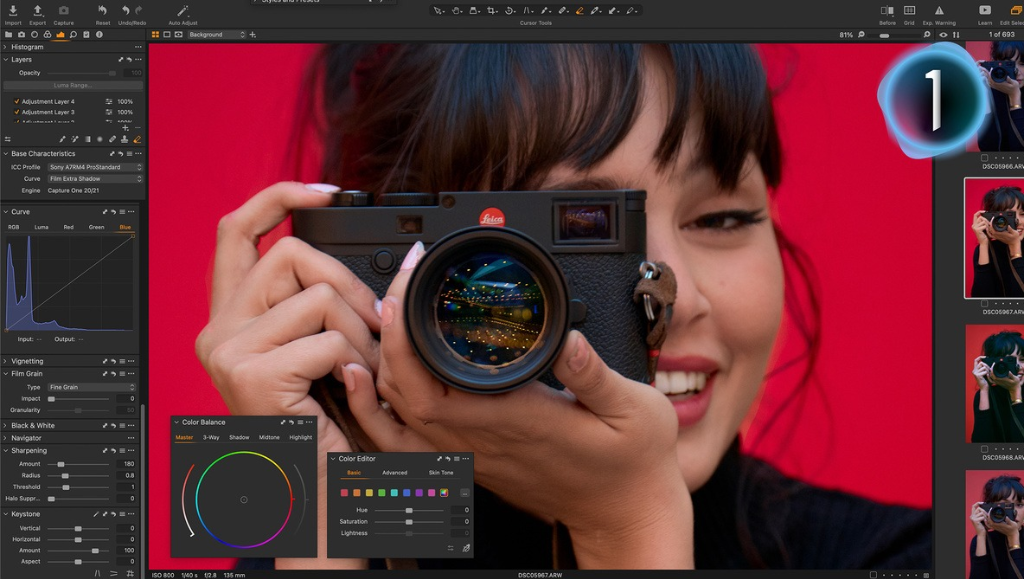Click the Learn icon in the toolbar
1024x579 pixels.
tap(985, 10)
